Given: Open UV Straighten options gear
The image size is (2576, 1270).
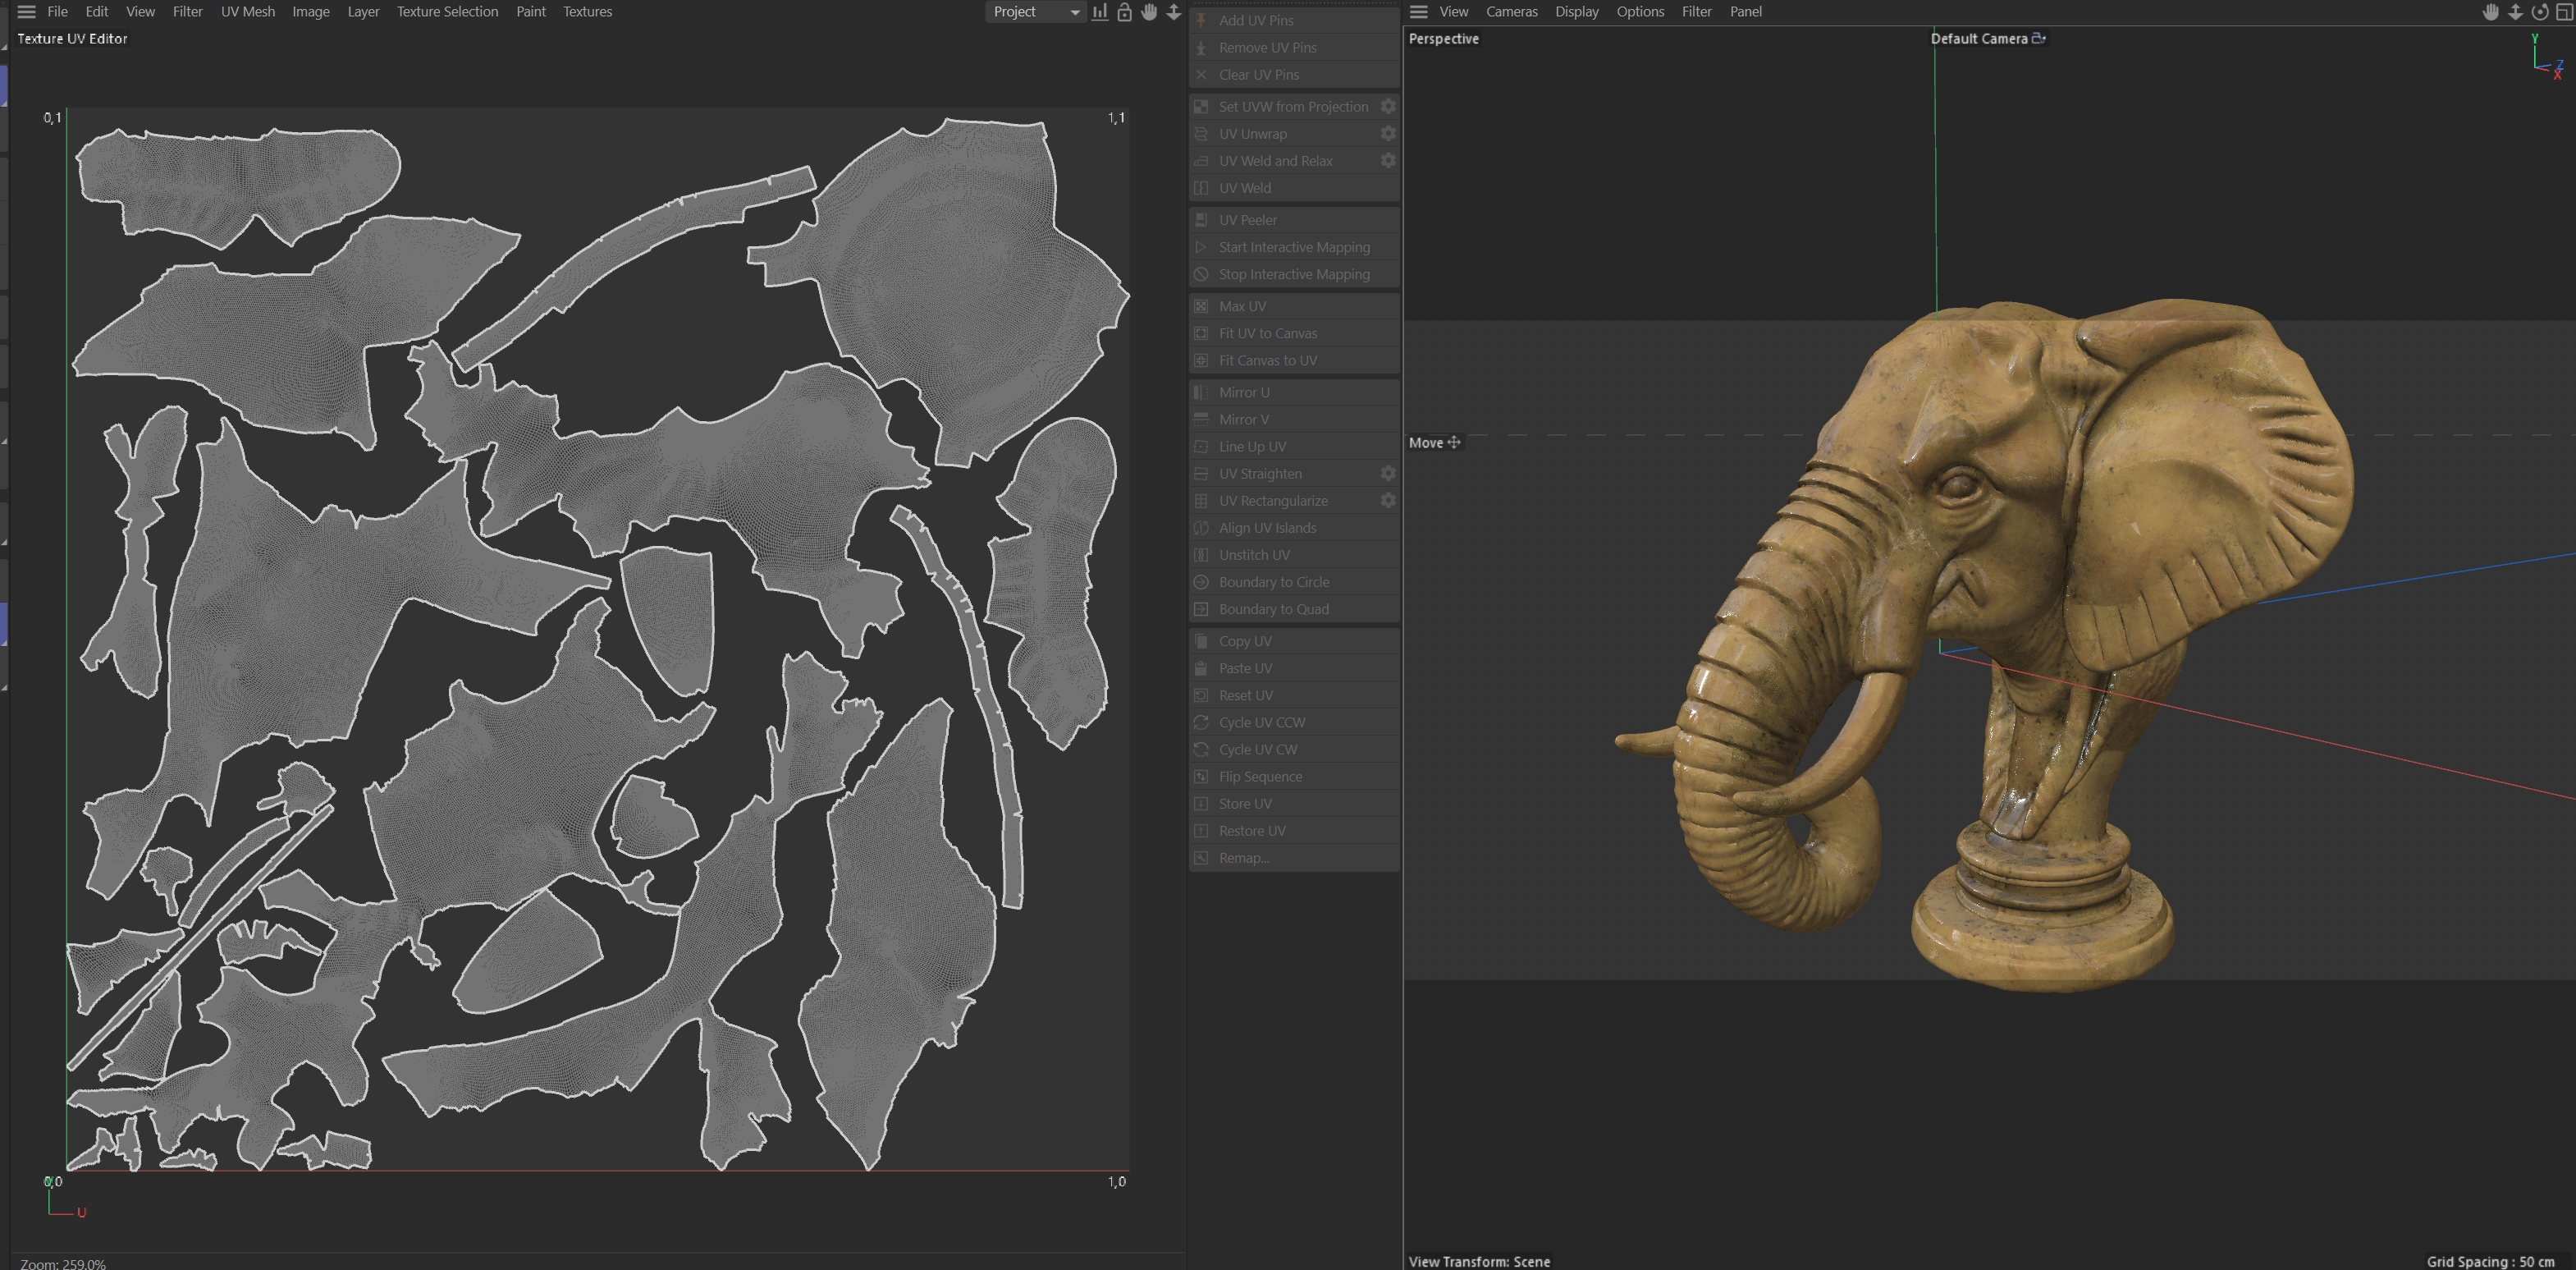Looking at the screenshot, I should (x=1388, y=473).
